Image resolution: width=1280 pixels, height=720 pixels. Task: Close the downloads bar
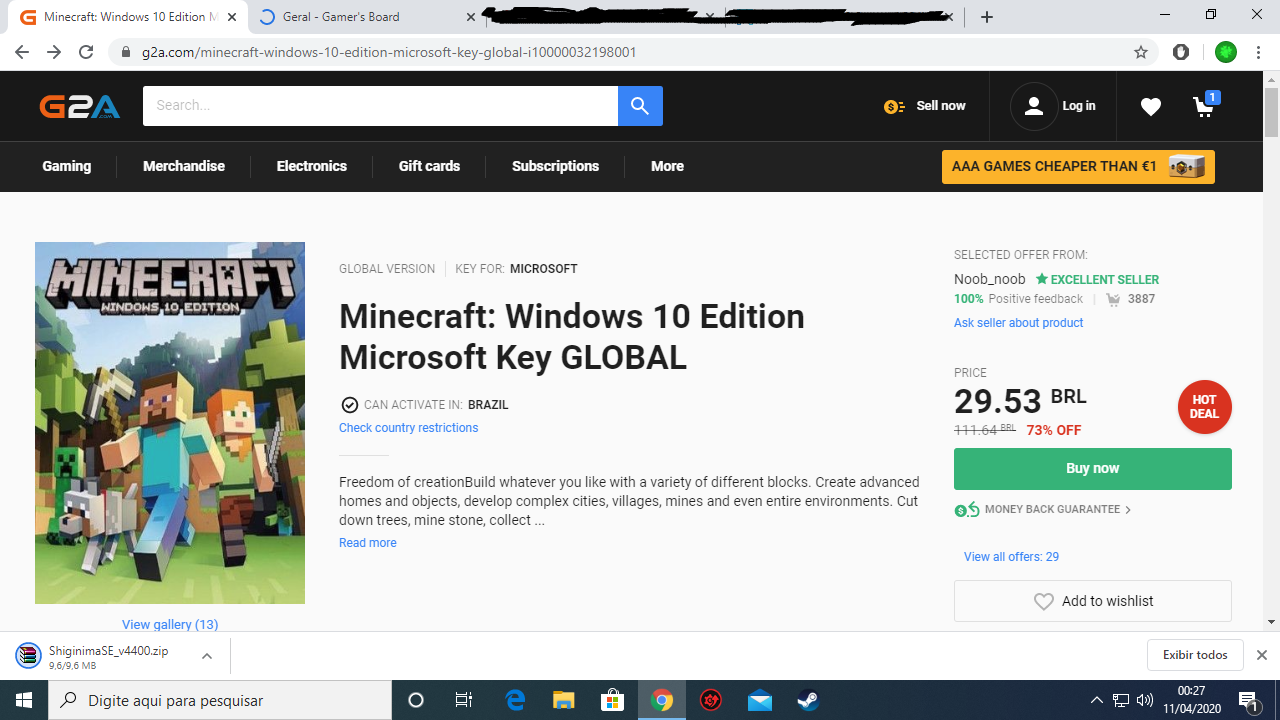(x=1261, y=655)
